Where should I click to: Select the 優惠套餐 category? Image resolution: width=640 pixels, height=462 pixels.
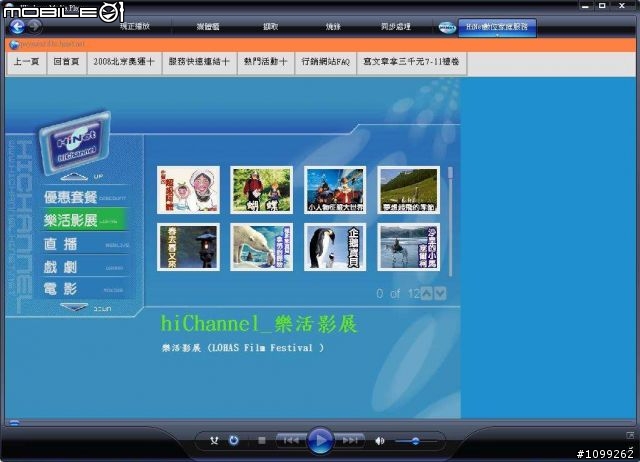point(84,198)
